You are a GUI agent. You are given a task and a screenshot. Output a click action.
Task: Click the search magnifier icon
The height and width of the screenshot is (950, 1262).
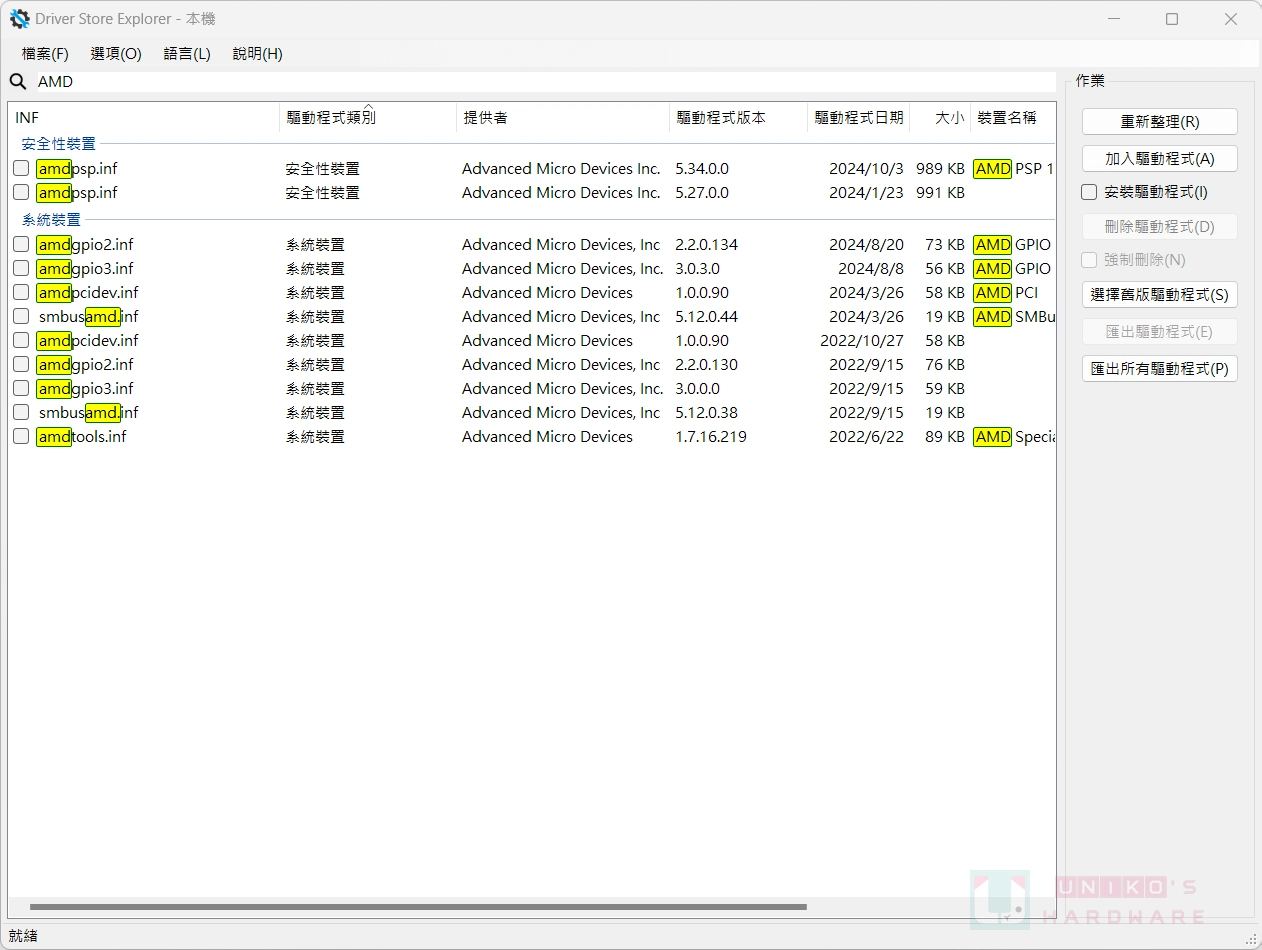point(18,82)
